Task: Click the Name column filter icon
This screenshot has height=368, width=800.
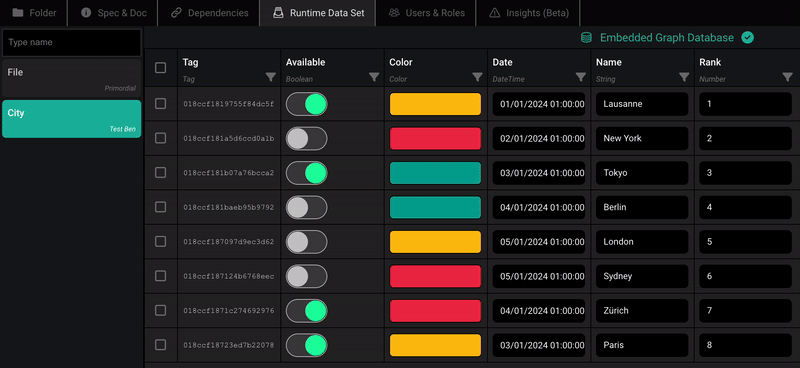Action: (684, 77)
